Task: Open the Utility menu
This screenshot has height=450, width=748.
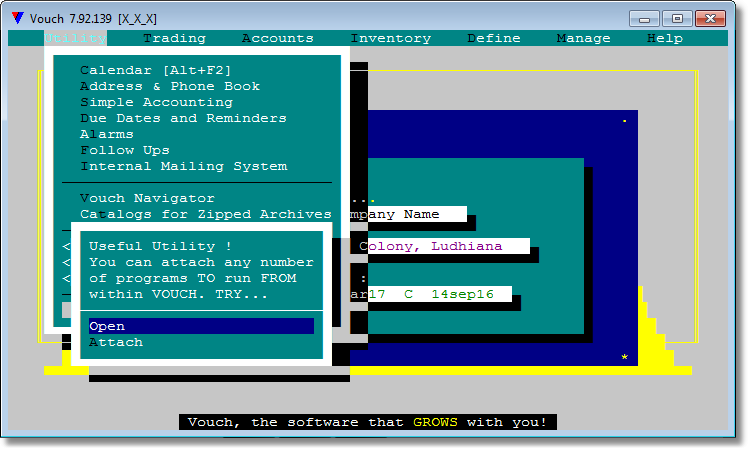Action: tap(75, 38)
